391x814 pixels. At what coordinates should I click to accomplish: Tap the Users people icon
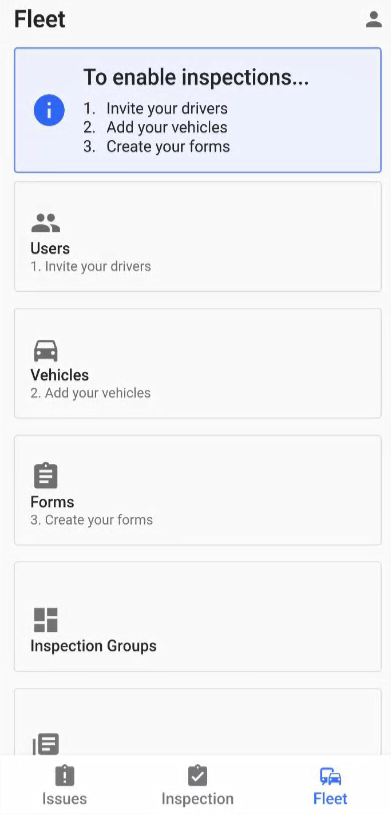pyautogui.click(x=46, y=223)
